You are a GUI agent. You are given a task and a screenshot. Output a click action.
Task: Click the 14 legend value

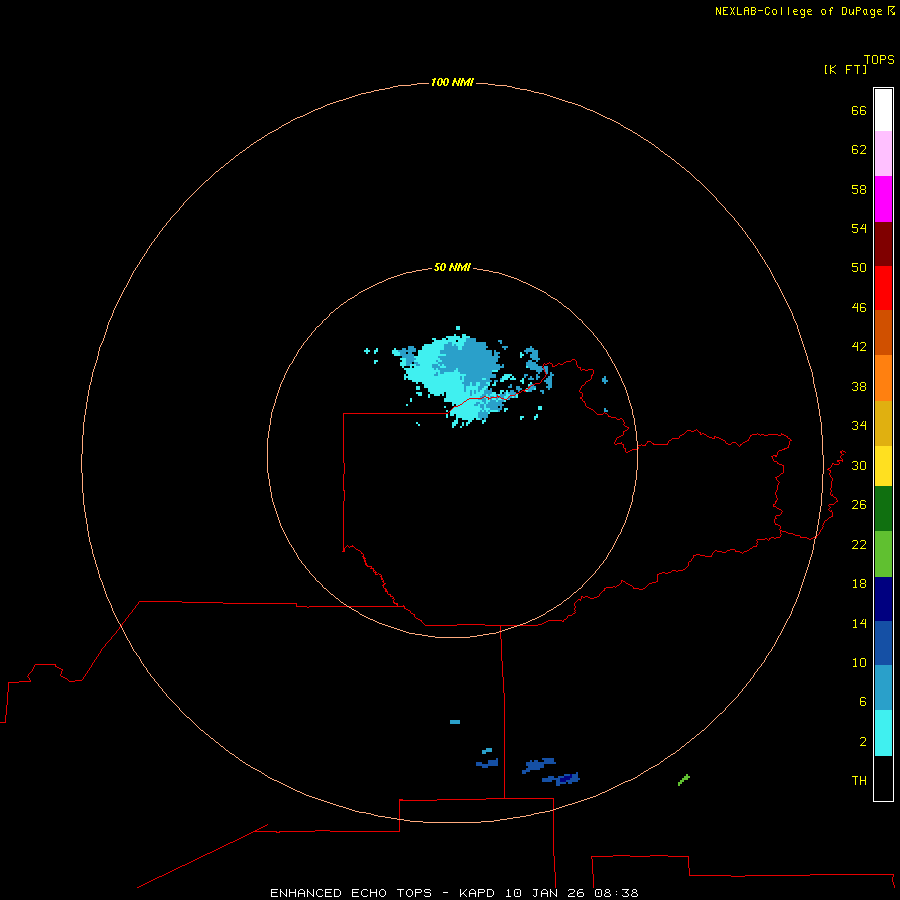click(859, 623)
